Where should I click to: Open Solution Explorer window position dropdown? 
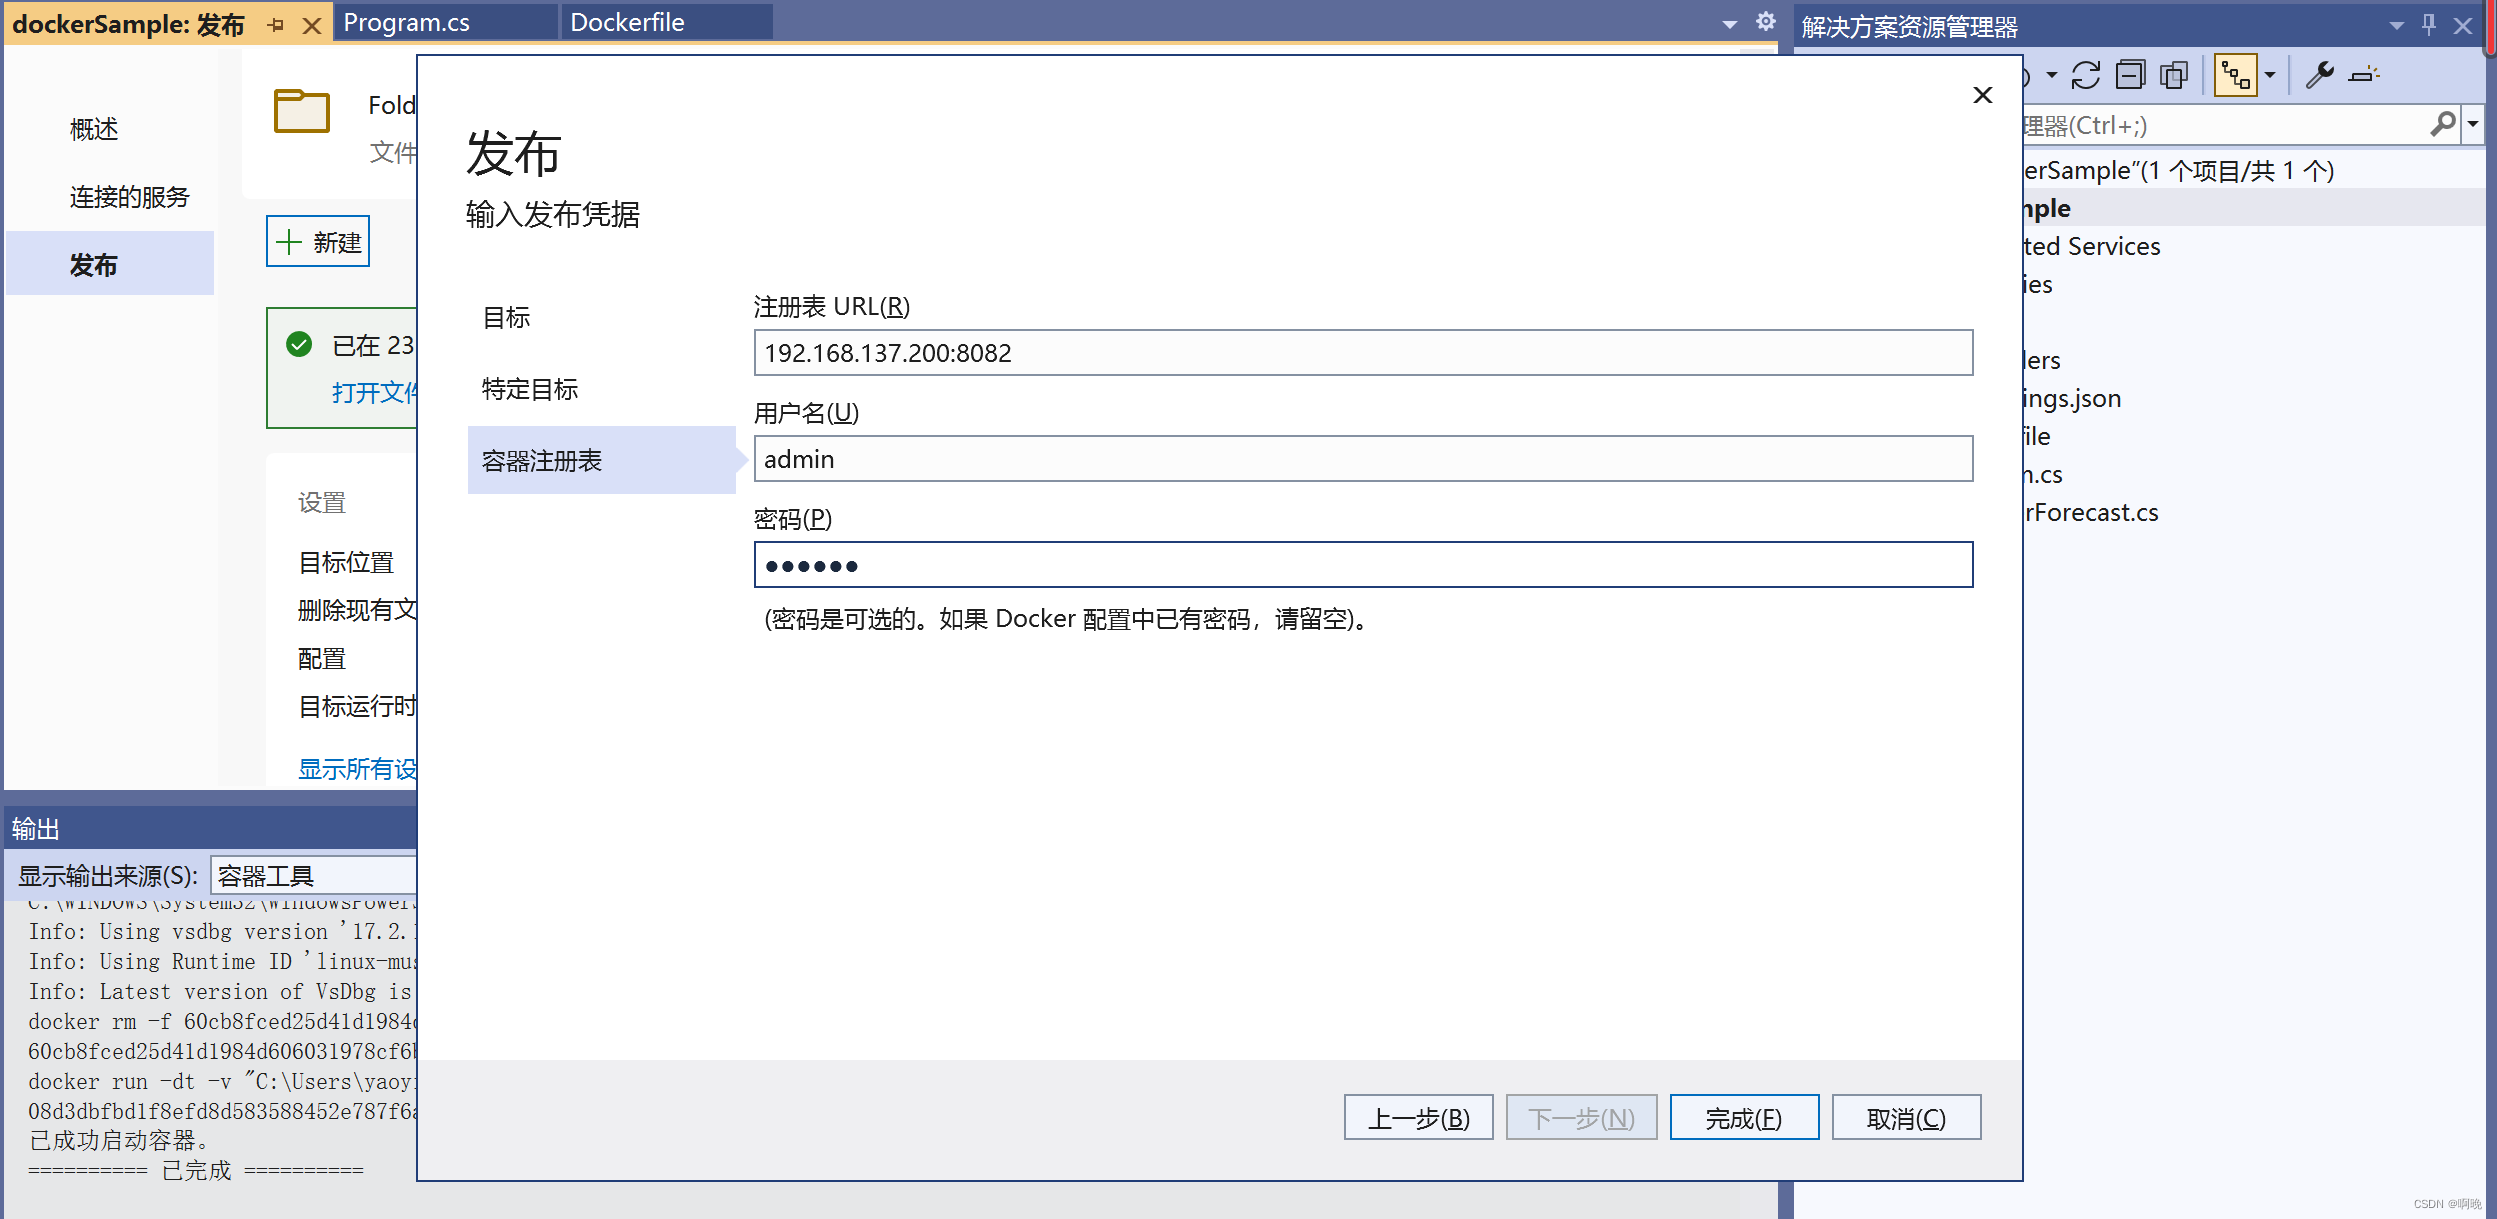pos(2397,26)
